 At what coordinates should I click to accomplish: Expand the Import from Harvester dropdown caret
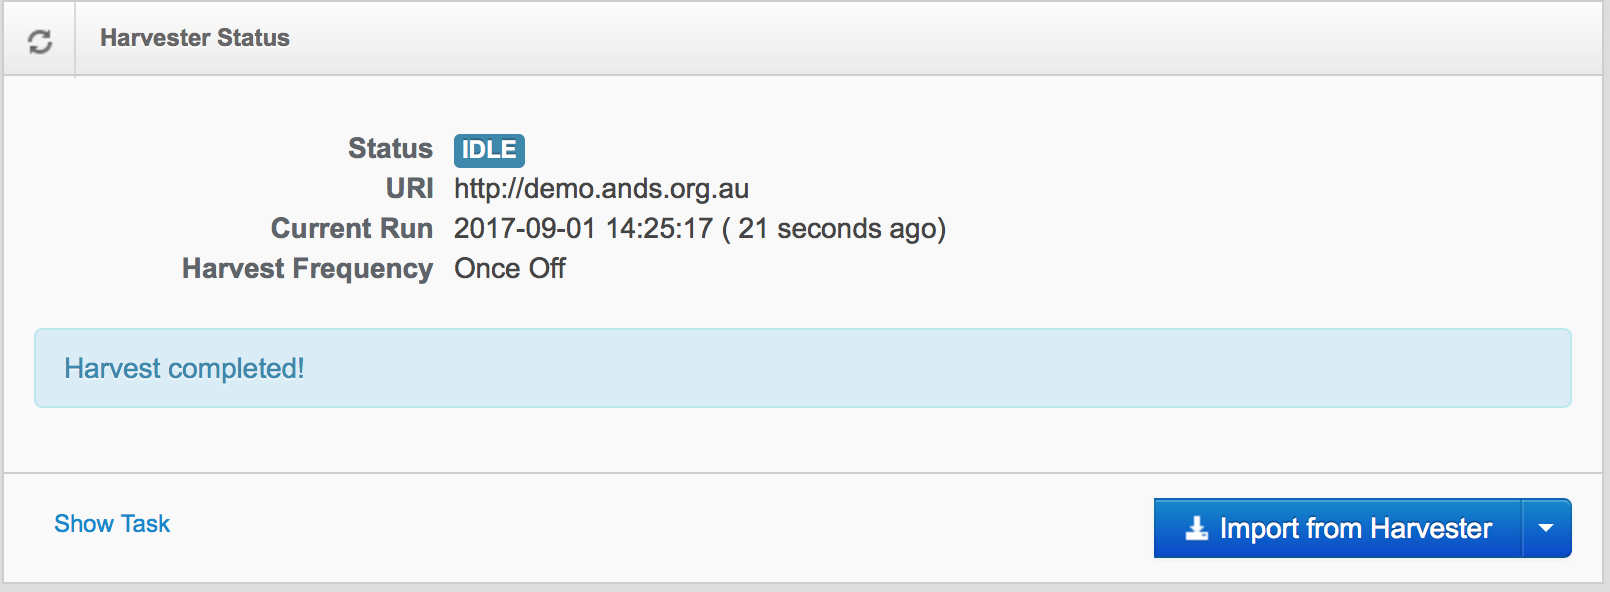1546,528
